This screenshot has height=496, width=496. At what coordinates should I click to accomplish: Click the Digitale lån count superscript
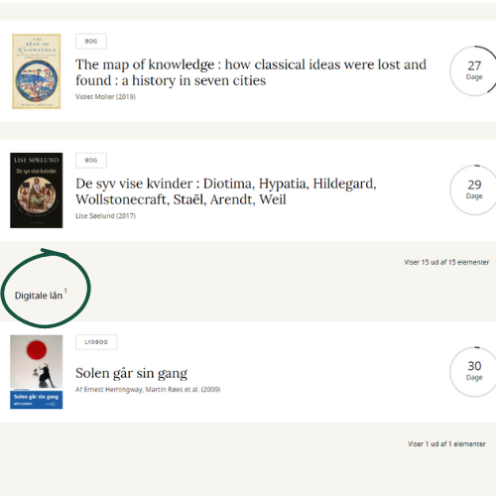(x=66, y=291)
